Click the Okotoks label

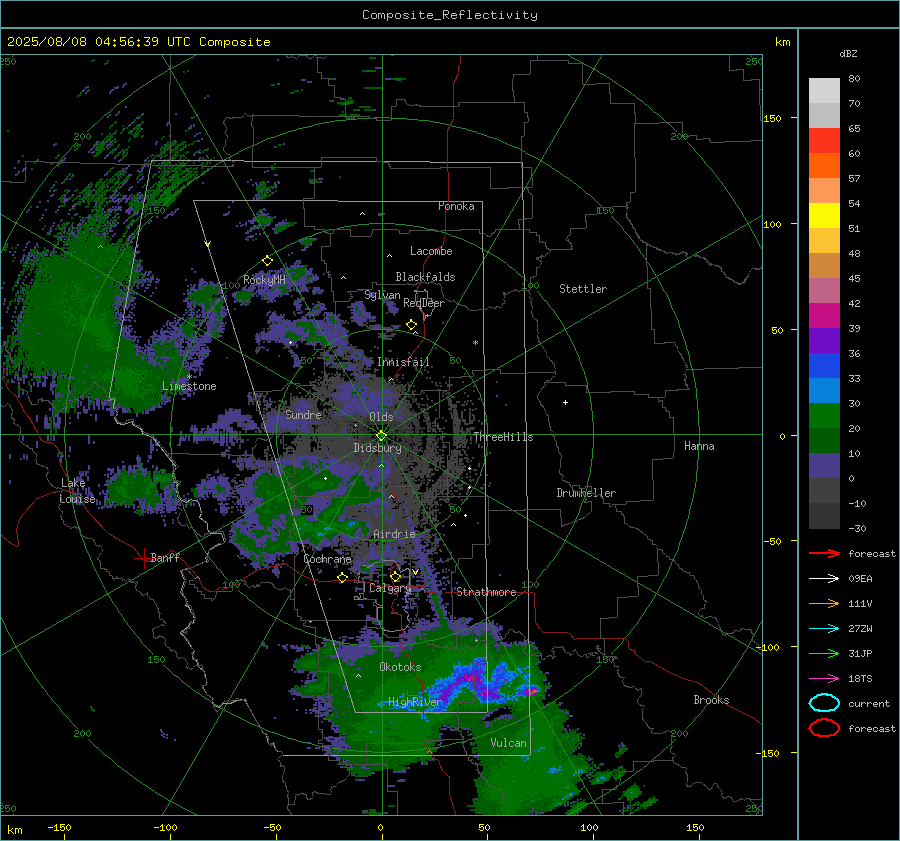(x=400, y=667)
